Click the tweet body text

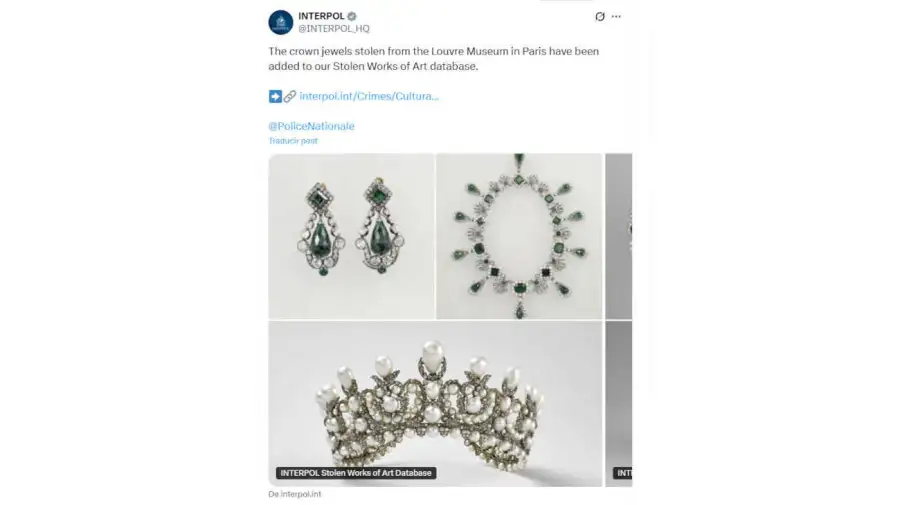tap(433, 59)
